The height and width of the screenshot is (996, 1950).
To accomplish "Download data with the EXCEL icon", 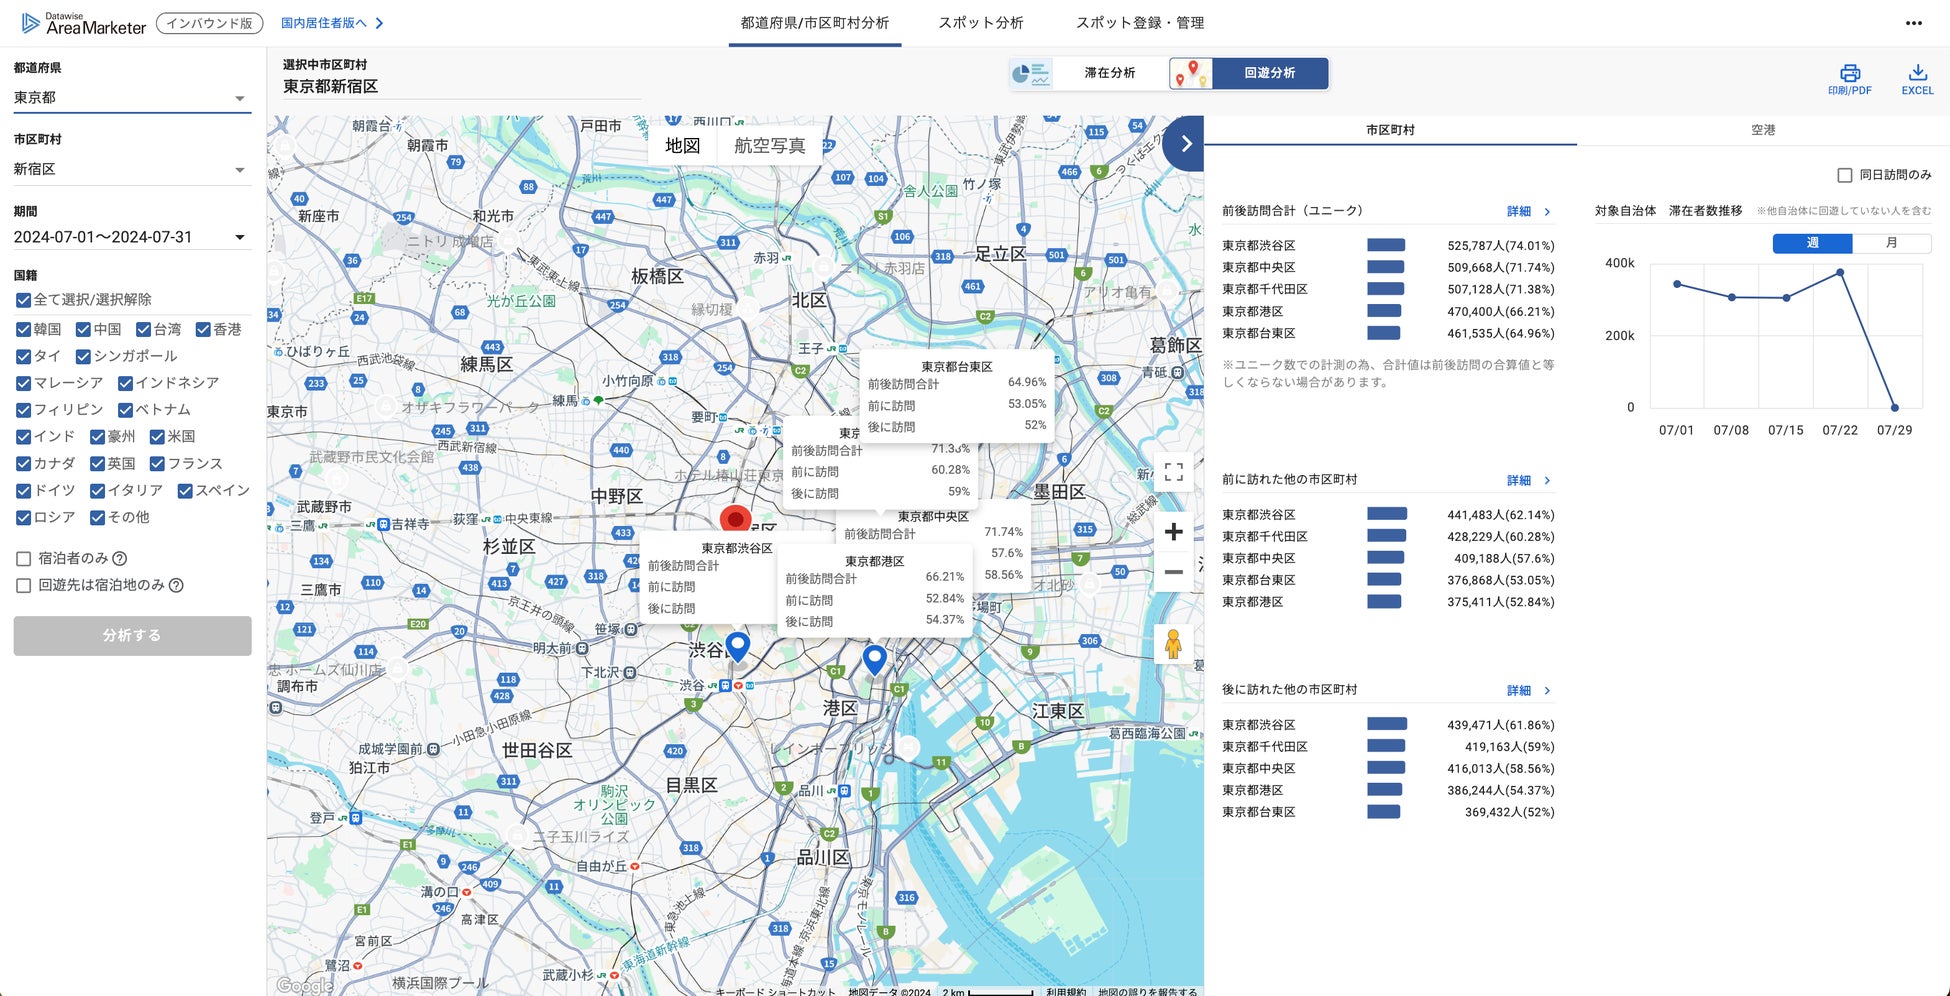I will 1917,73.
